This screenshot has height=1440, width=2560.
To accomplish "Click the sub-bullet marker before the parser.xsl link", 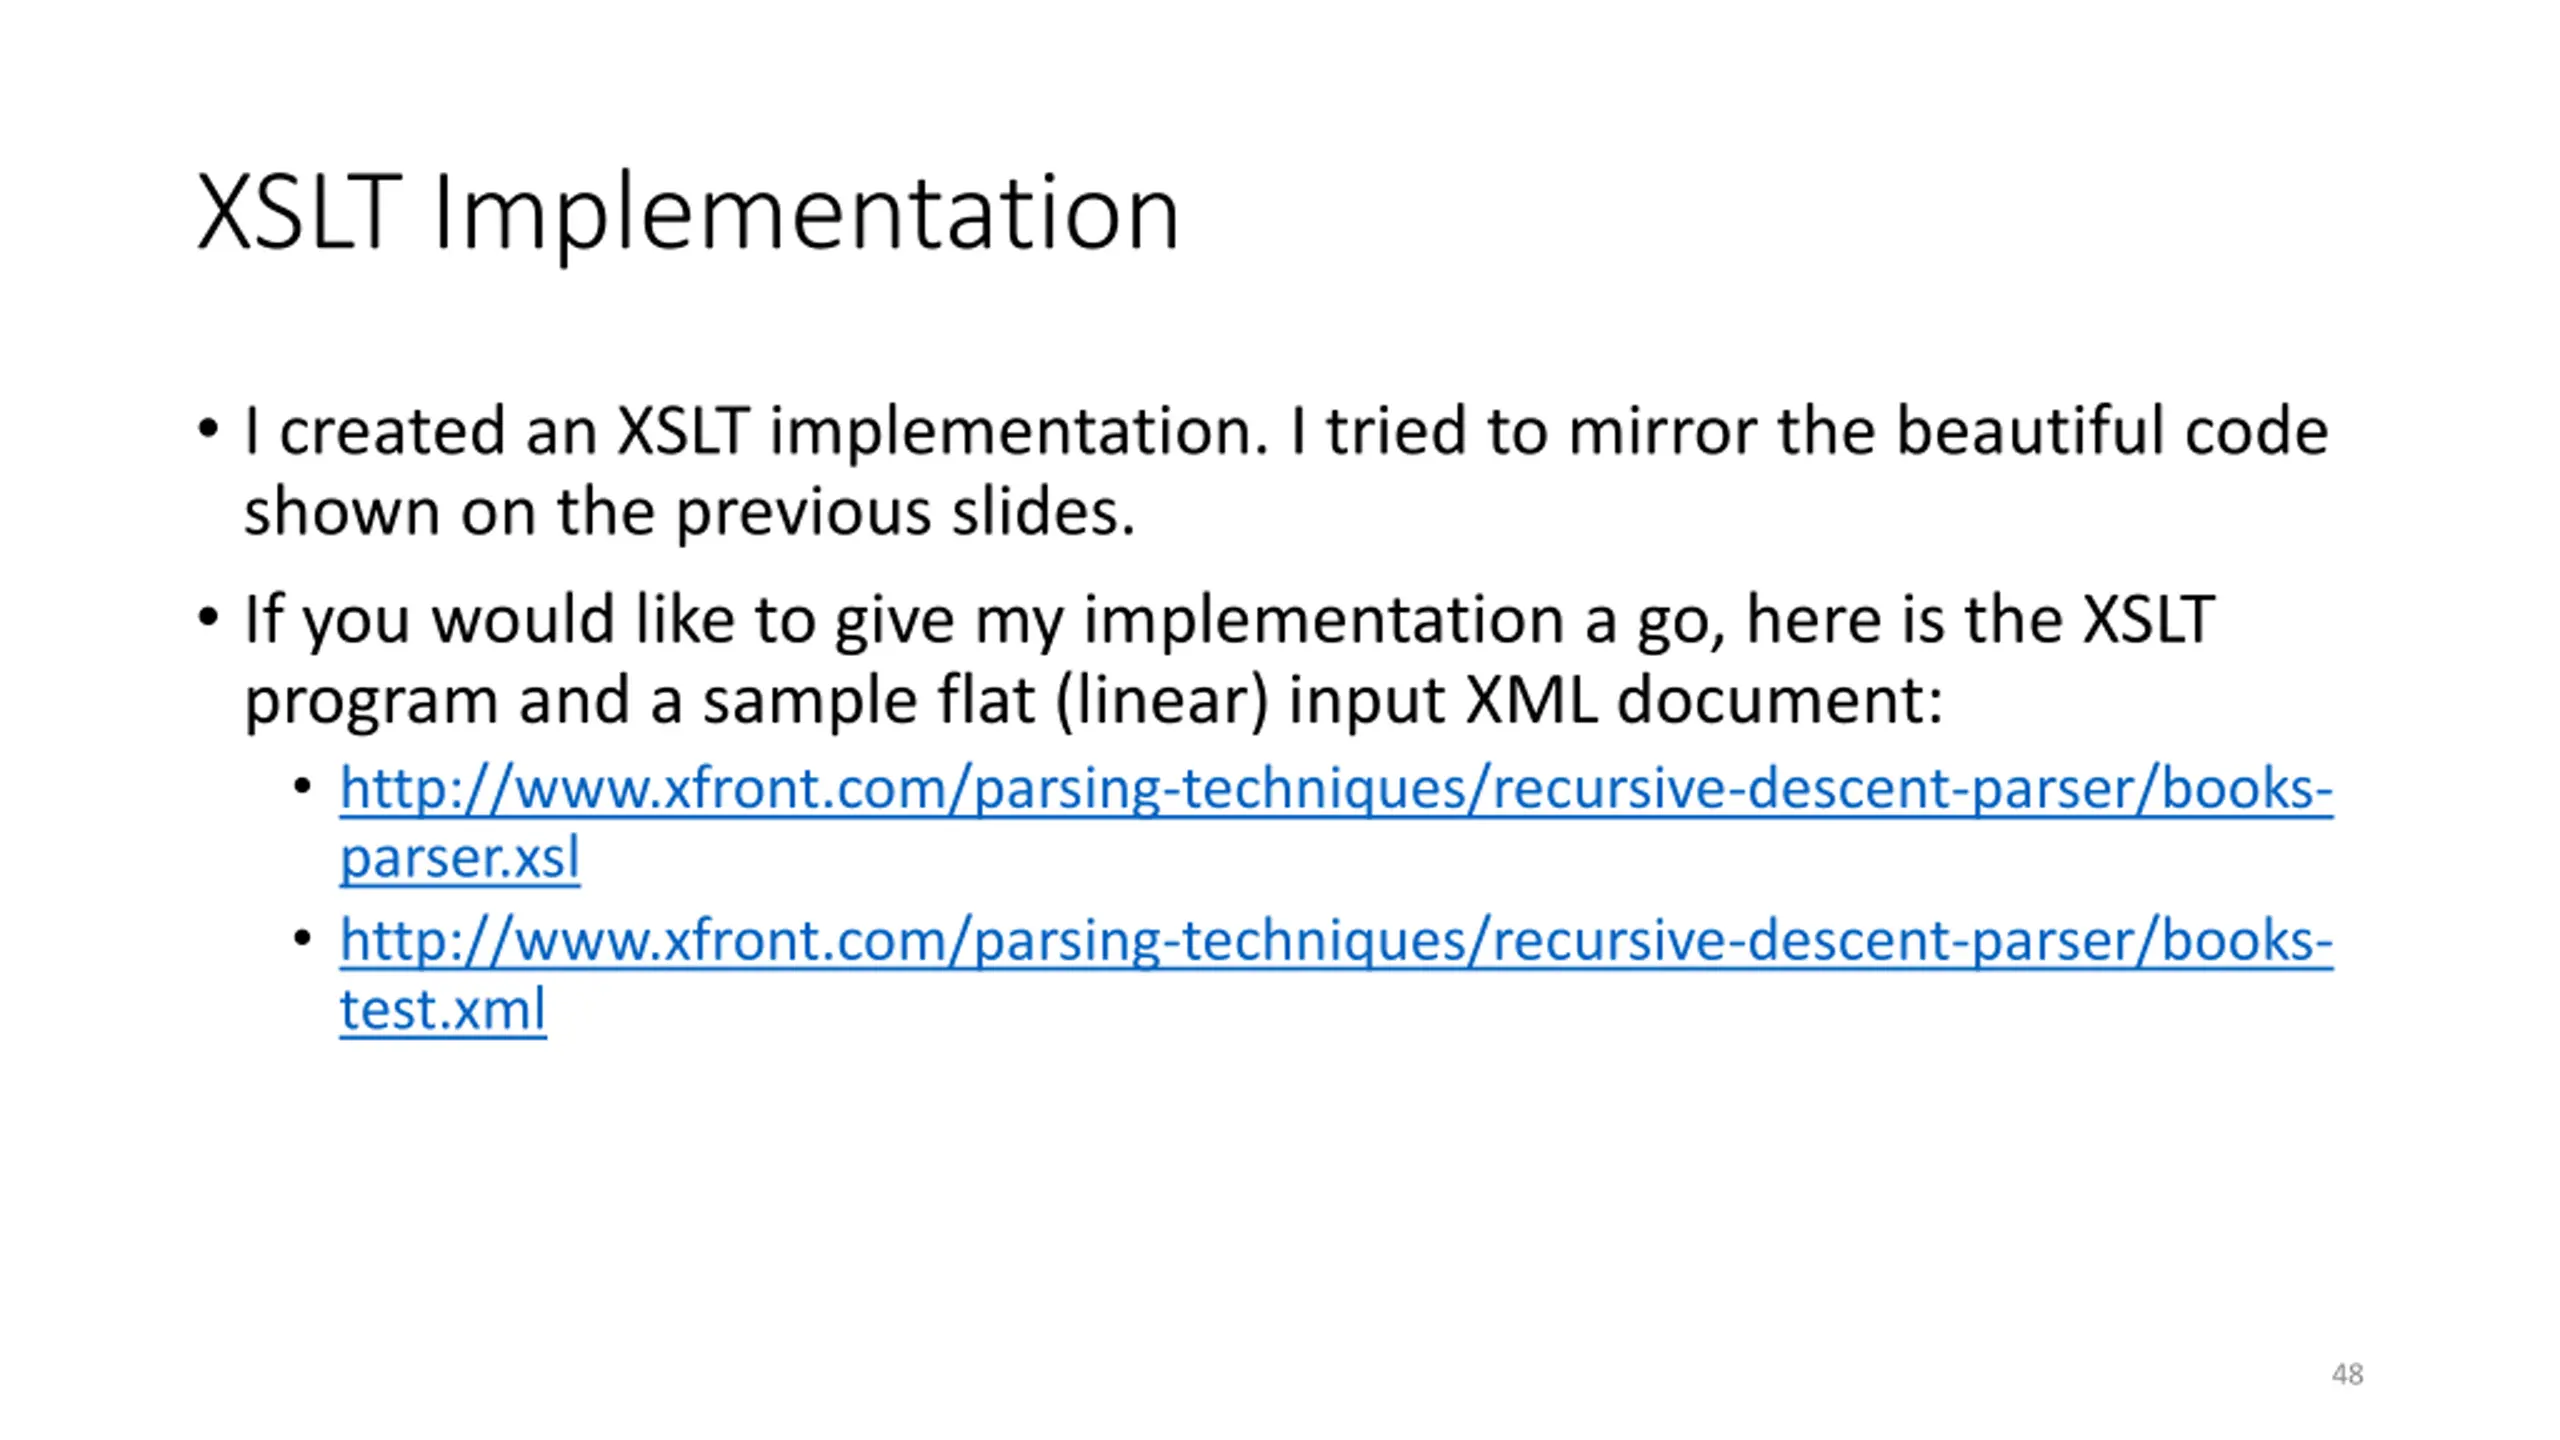I will click(302, 787).
